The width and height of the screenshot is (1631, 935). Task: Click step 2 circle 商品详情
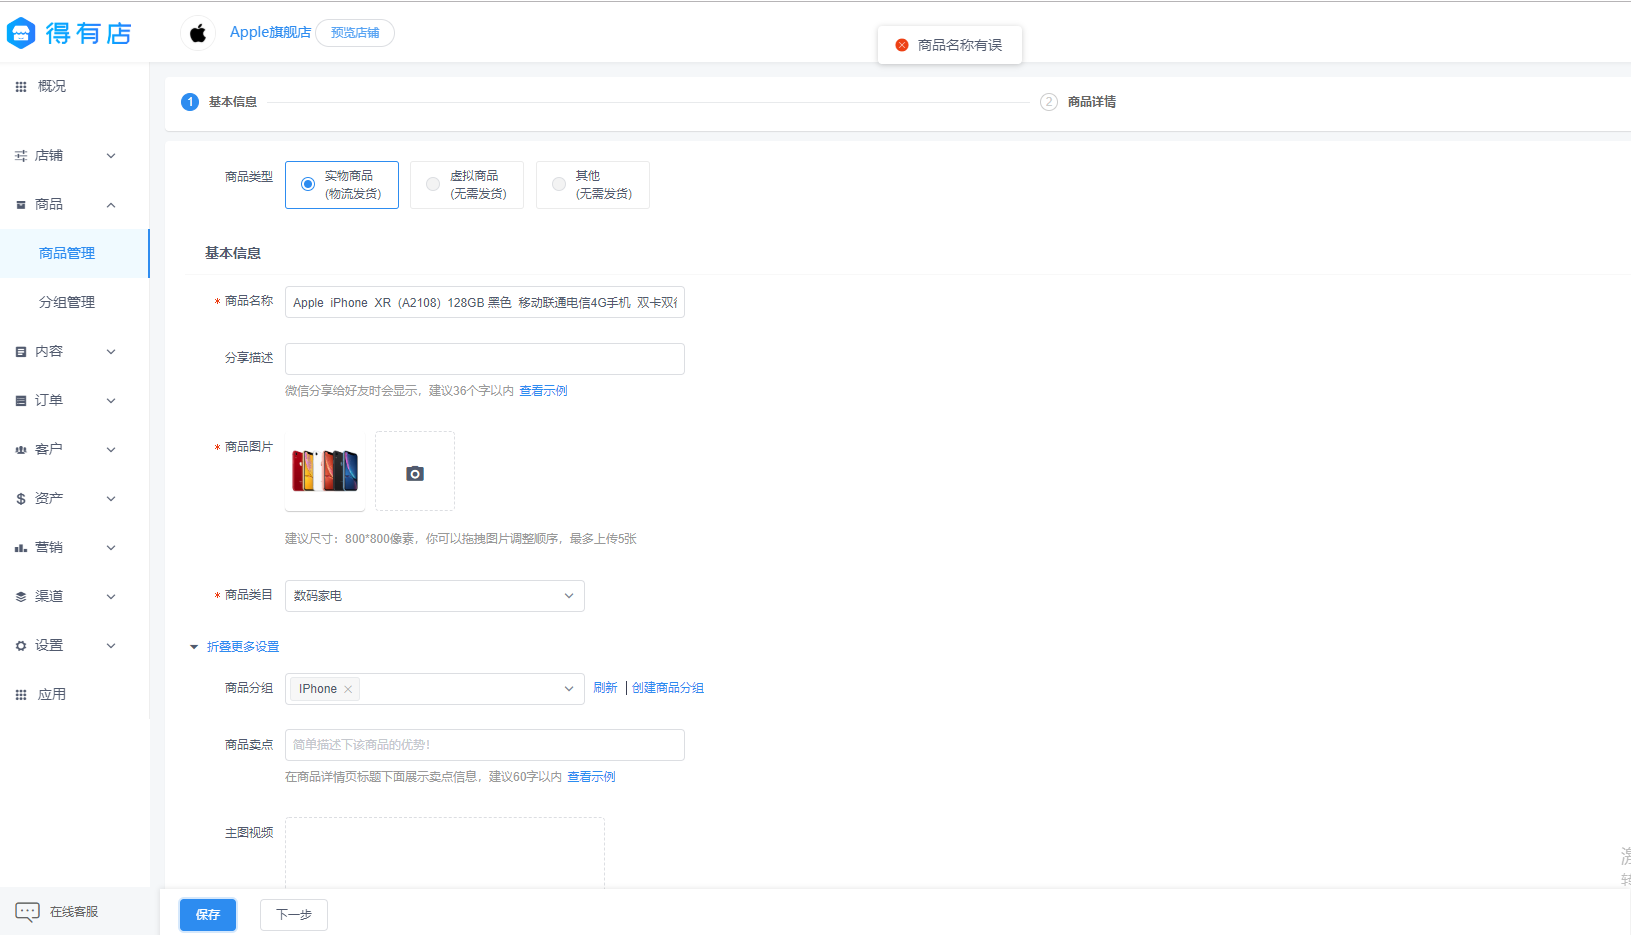point(1049,102)
